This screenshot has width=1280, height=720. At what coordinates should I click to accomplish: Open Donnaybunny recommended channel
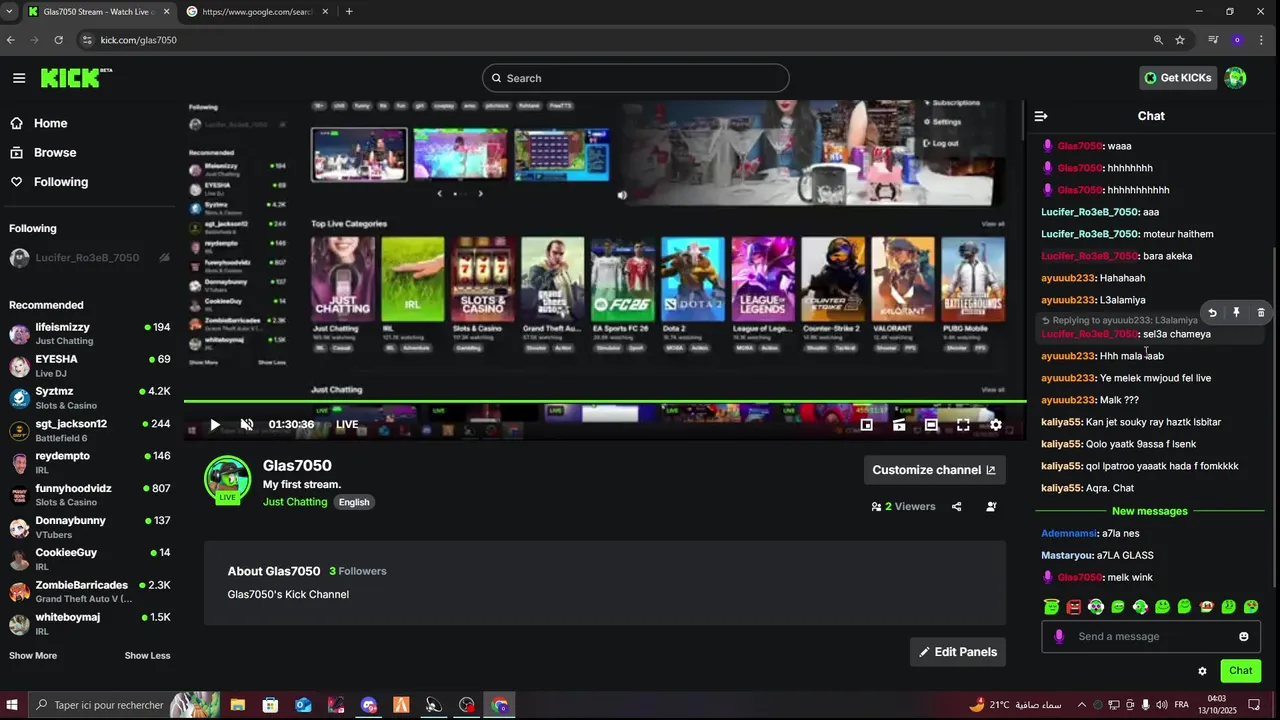[90, 528]
